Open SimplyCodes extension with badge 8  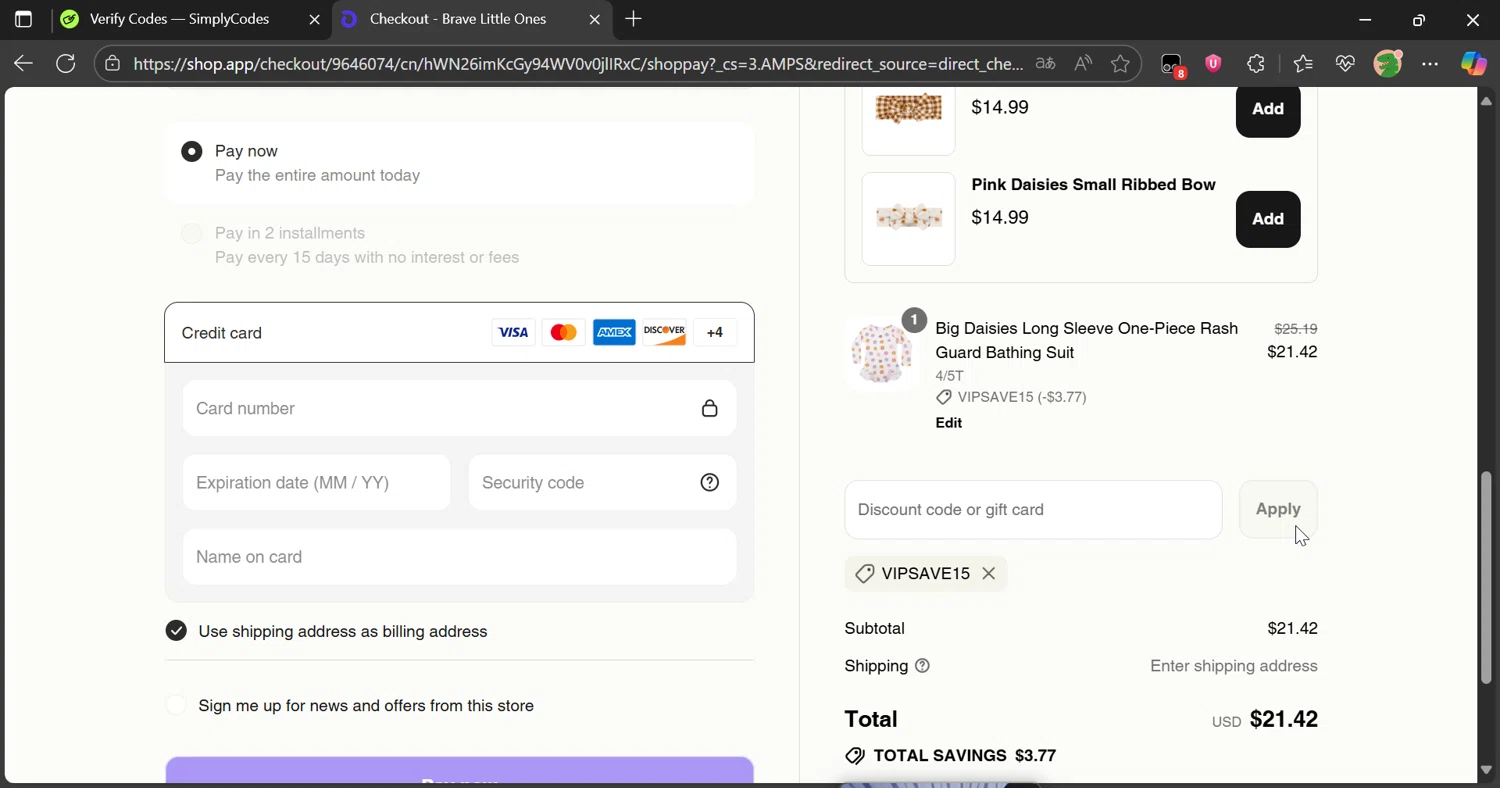pyautogui.click(x=1172, y=65)
